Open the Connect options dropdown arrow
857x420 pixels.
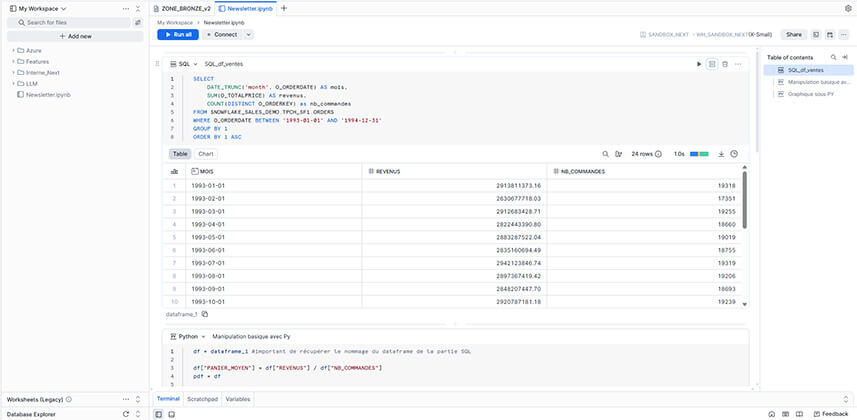pyautogui.click(x=248, y=34)
